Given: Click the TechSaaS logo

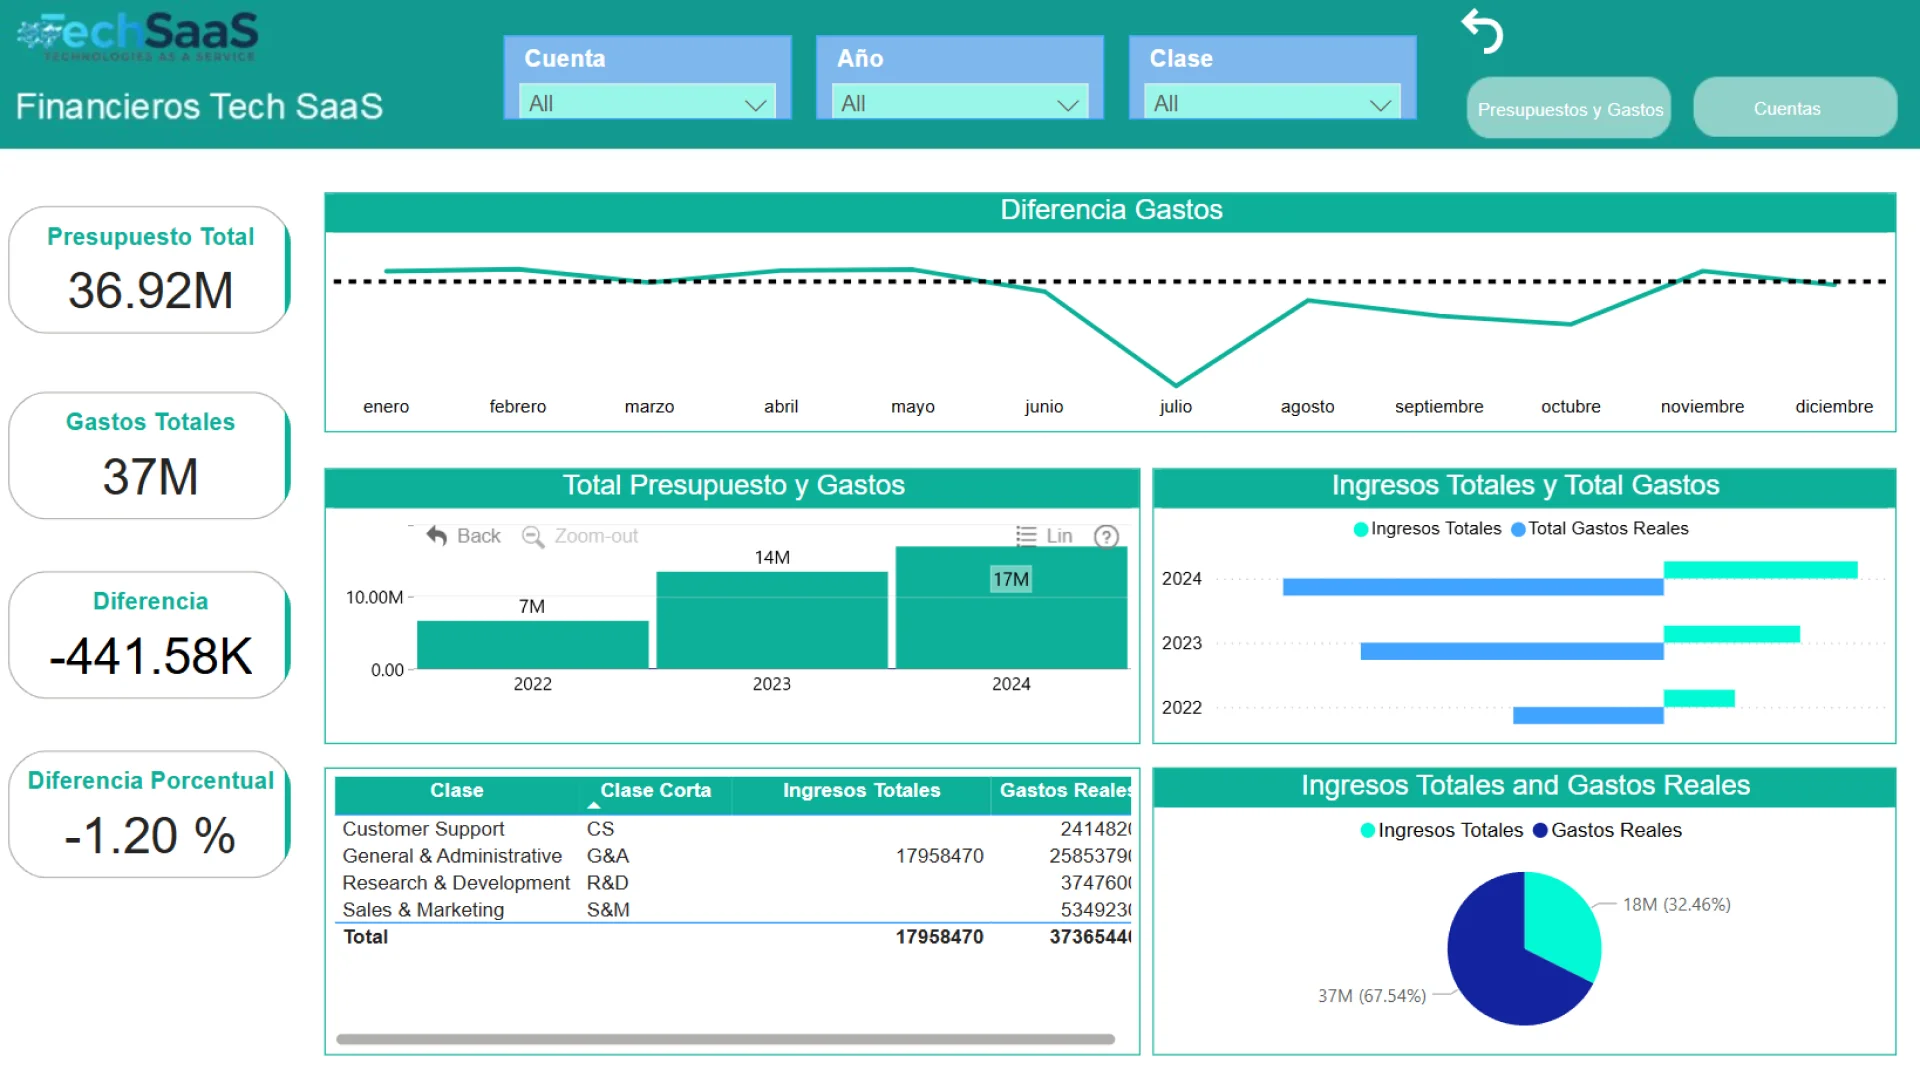Looking at the screenshot, I should (138, 36).
